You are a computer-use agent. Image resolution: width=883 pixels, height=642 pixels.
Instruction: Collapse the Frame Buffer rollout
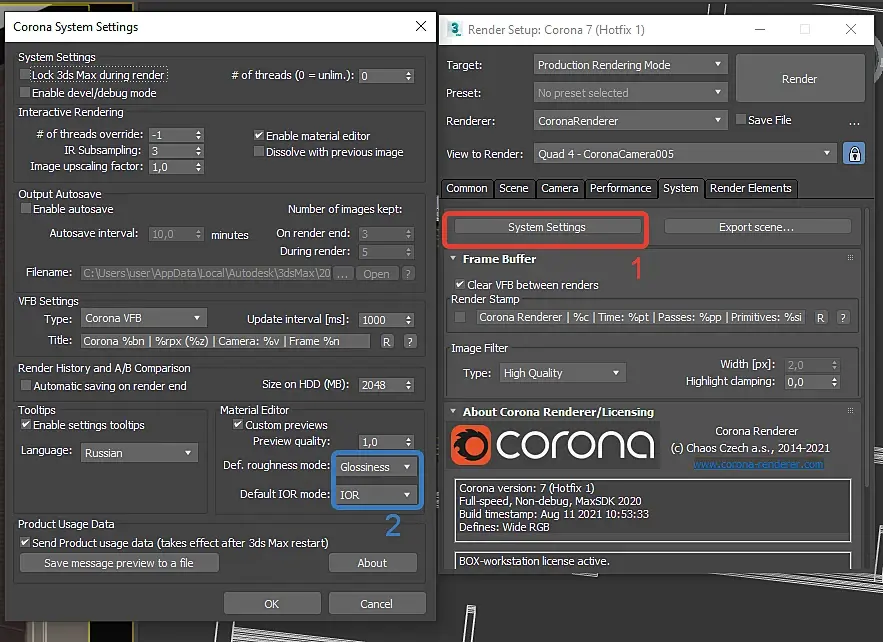coord(453,258)
